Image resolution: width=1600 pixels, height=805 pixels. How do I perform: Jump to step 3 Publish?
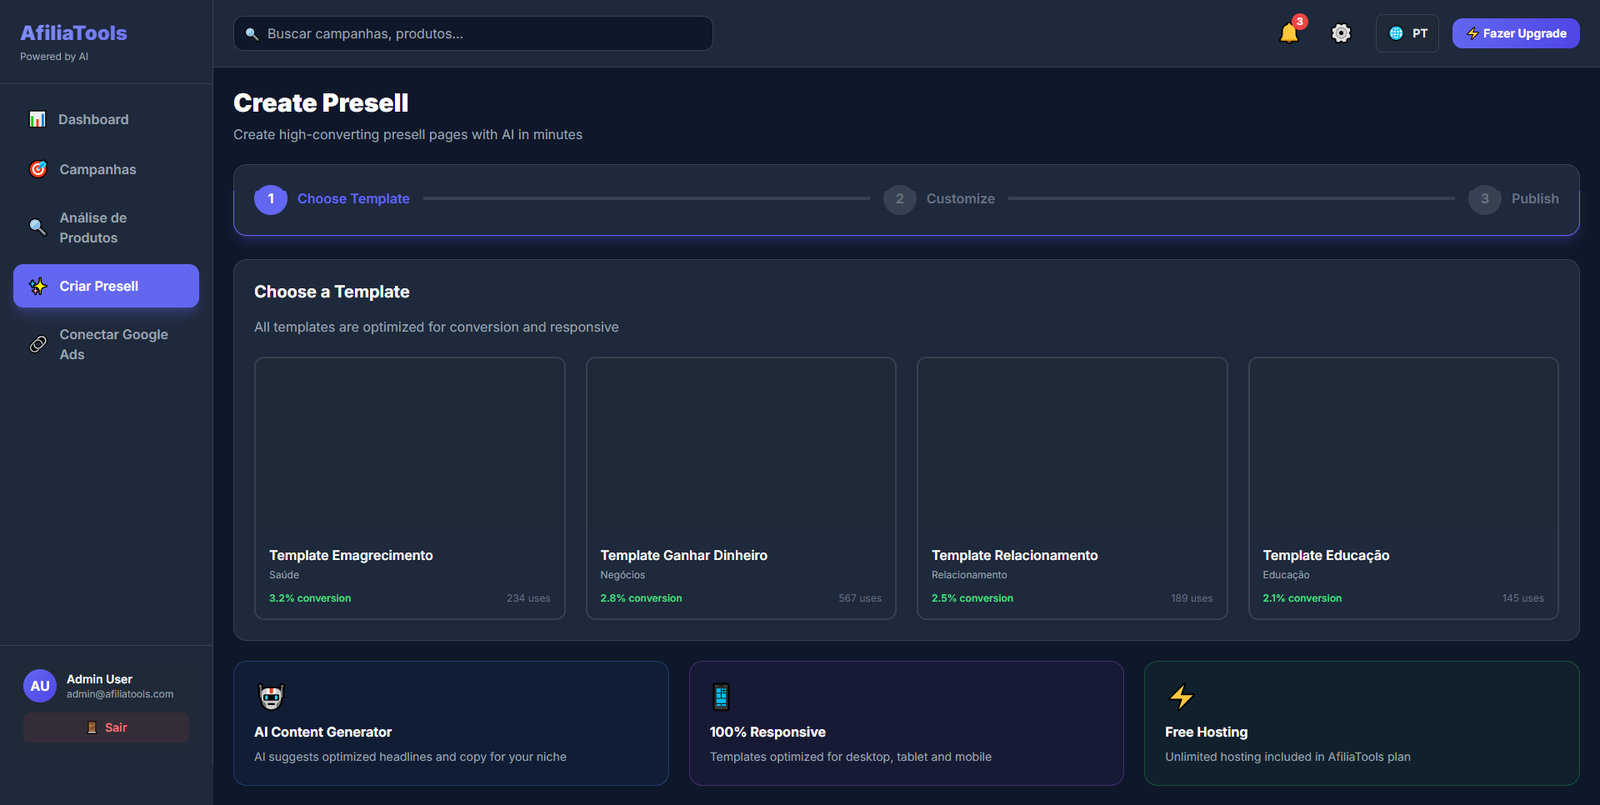pos(1514,199)
